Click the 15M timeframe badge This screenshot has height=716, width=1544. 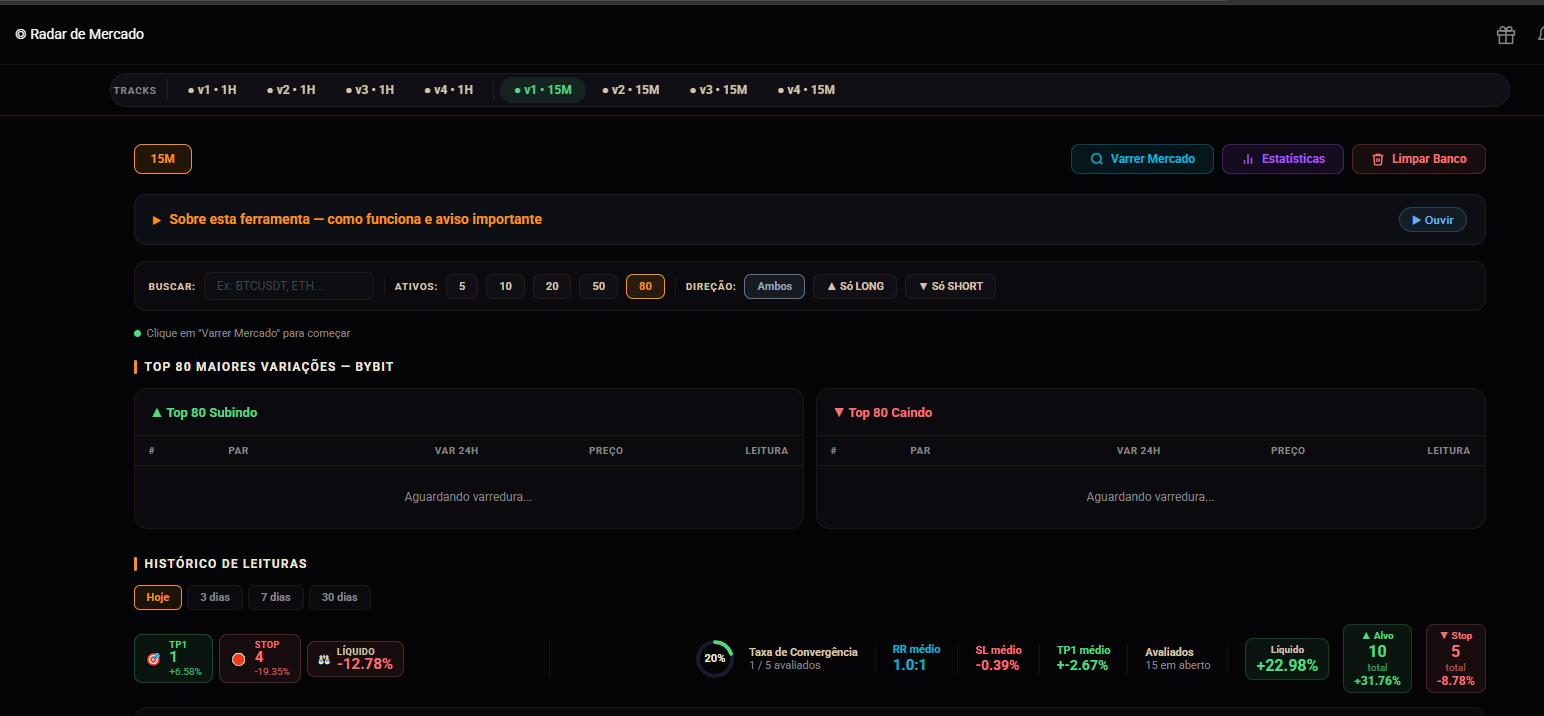point(163,159)
